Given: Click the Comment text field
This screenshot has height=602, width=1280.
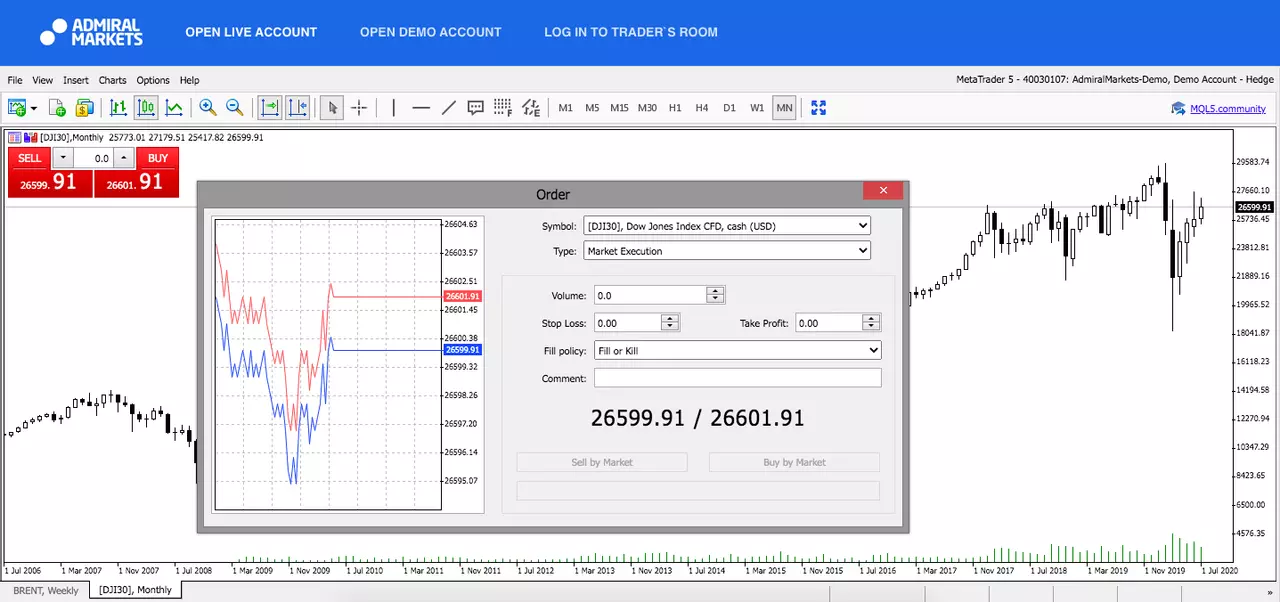Looking at the screenshot, I should coord(738,378).
